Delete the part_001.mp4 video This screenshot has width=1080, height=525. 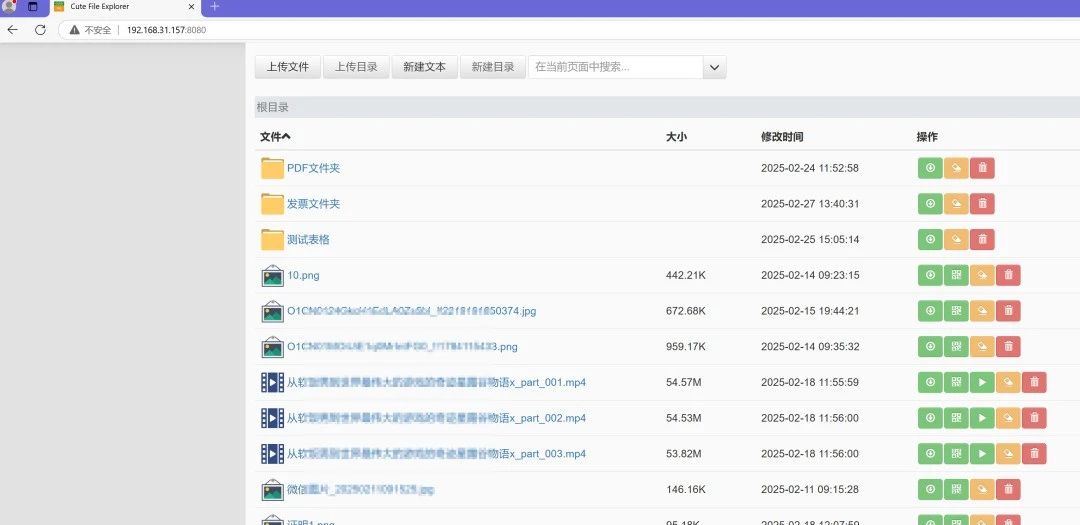(1035, 382)
